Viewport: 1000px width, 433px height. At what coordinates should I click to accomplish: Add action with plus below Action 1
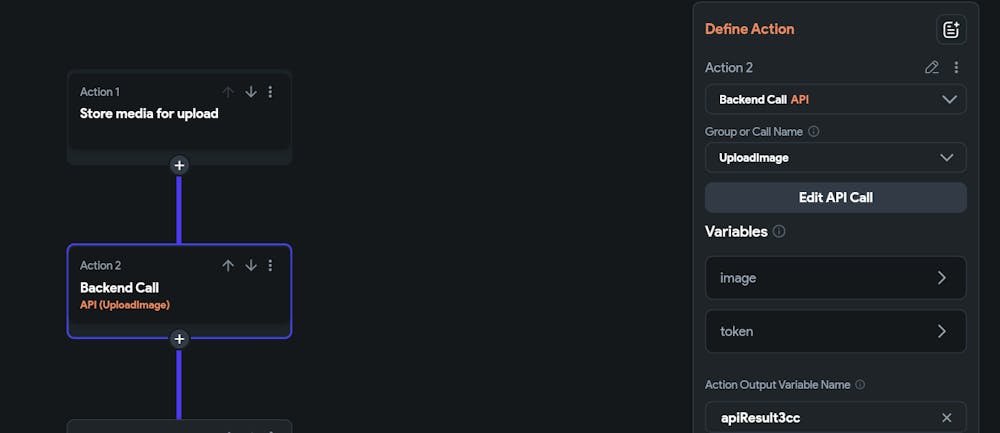(x=179, y=166)
